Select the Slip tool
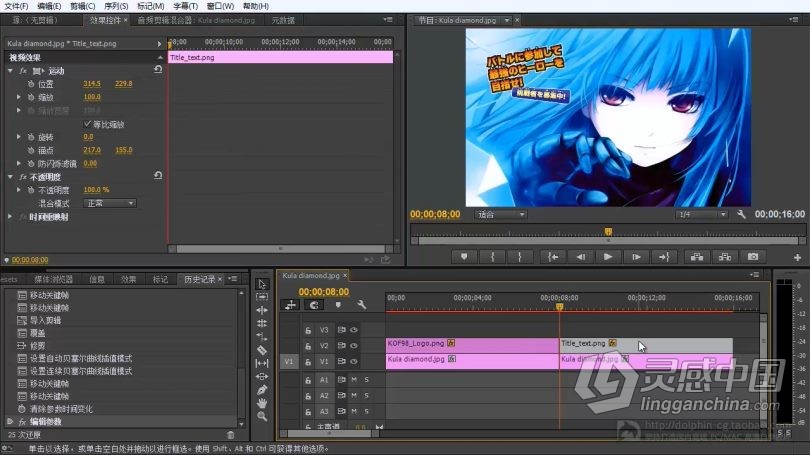Image resolution: width=810 pixels, height=455 pixels. pyautogui.click(x=262, y=364)
